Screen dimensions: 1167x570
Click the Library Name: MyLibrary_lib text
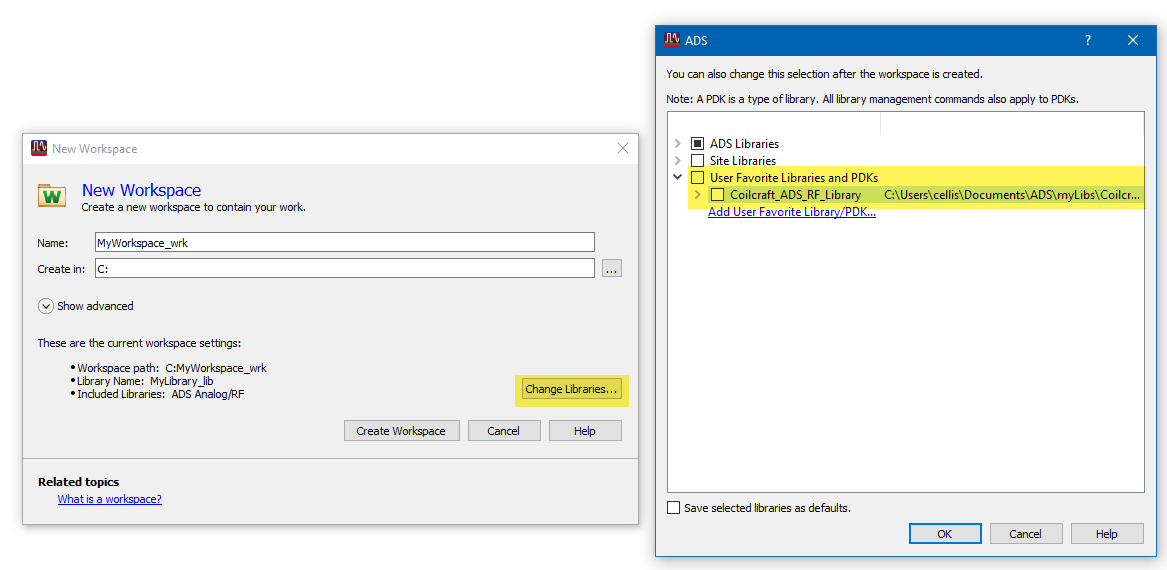click(145, 380)
